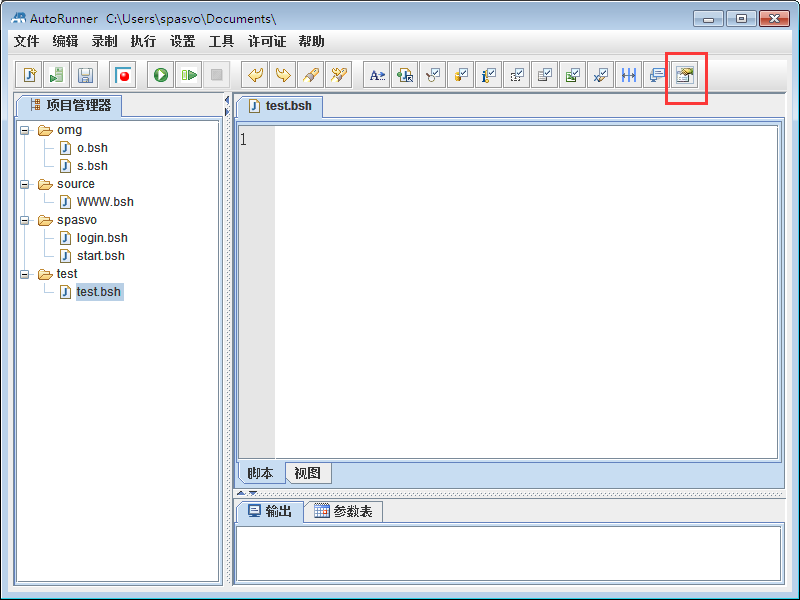Click the object spy cursor icon
This screenshot has width=800, height=600.
click(x=405, y=76)
